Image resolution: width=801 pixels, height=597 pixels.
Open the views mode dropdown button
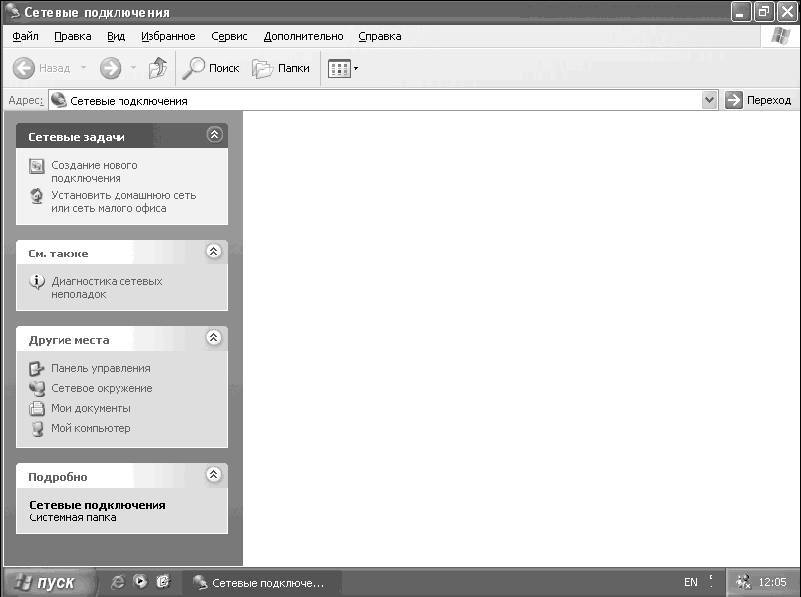click(343, 69)
